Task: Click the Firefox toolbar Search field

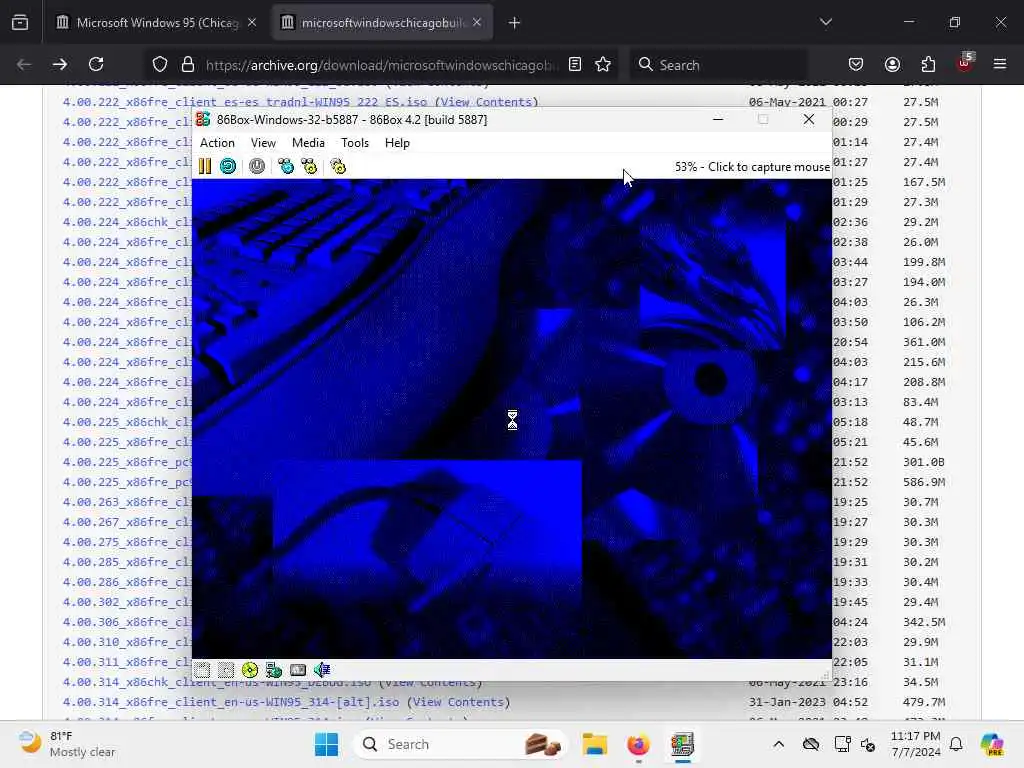Action: (x=718, y=65)
